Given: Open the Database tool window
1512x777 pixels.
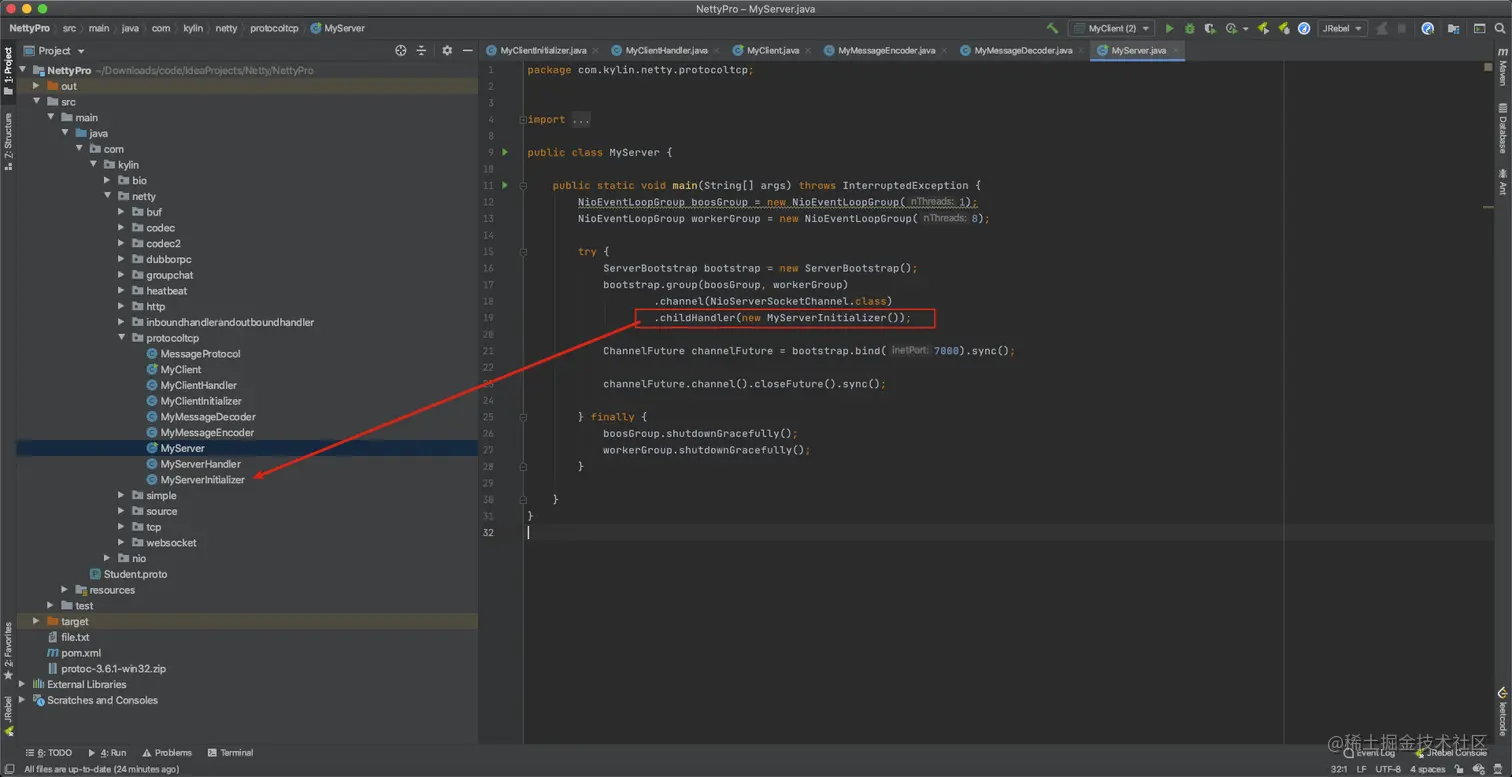Looking at the screenshot, I should click(1502, 128).
